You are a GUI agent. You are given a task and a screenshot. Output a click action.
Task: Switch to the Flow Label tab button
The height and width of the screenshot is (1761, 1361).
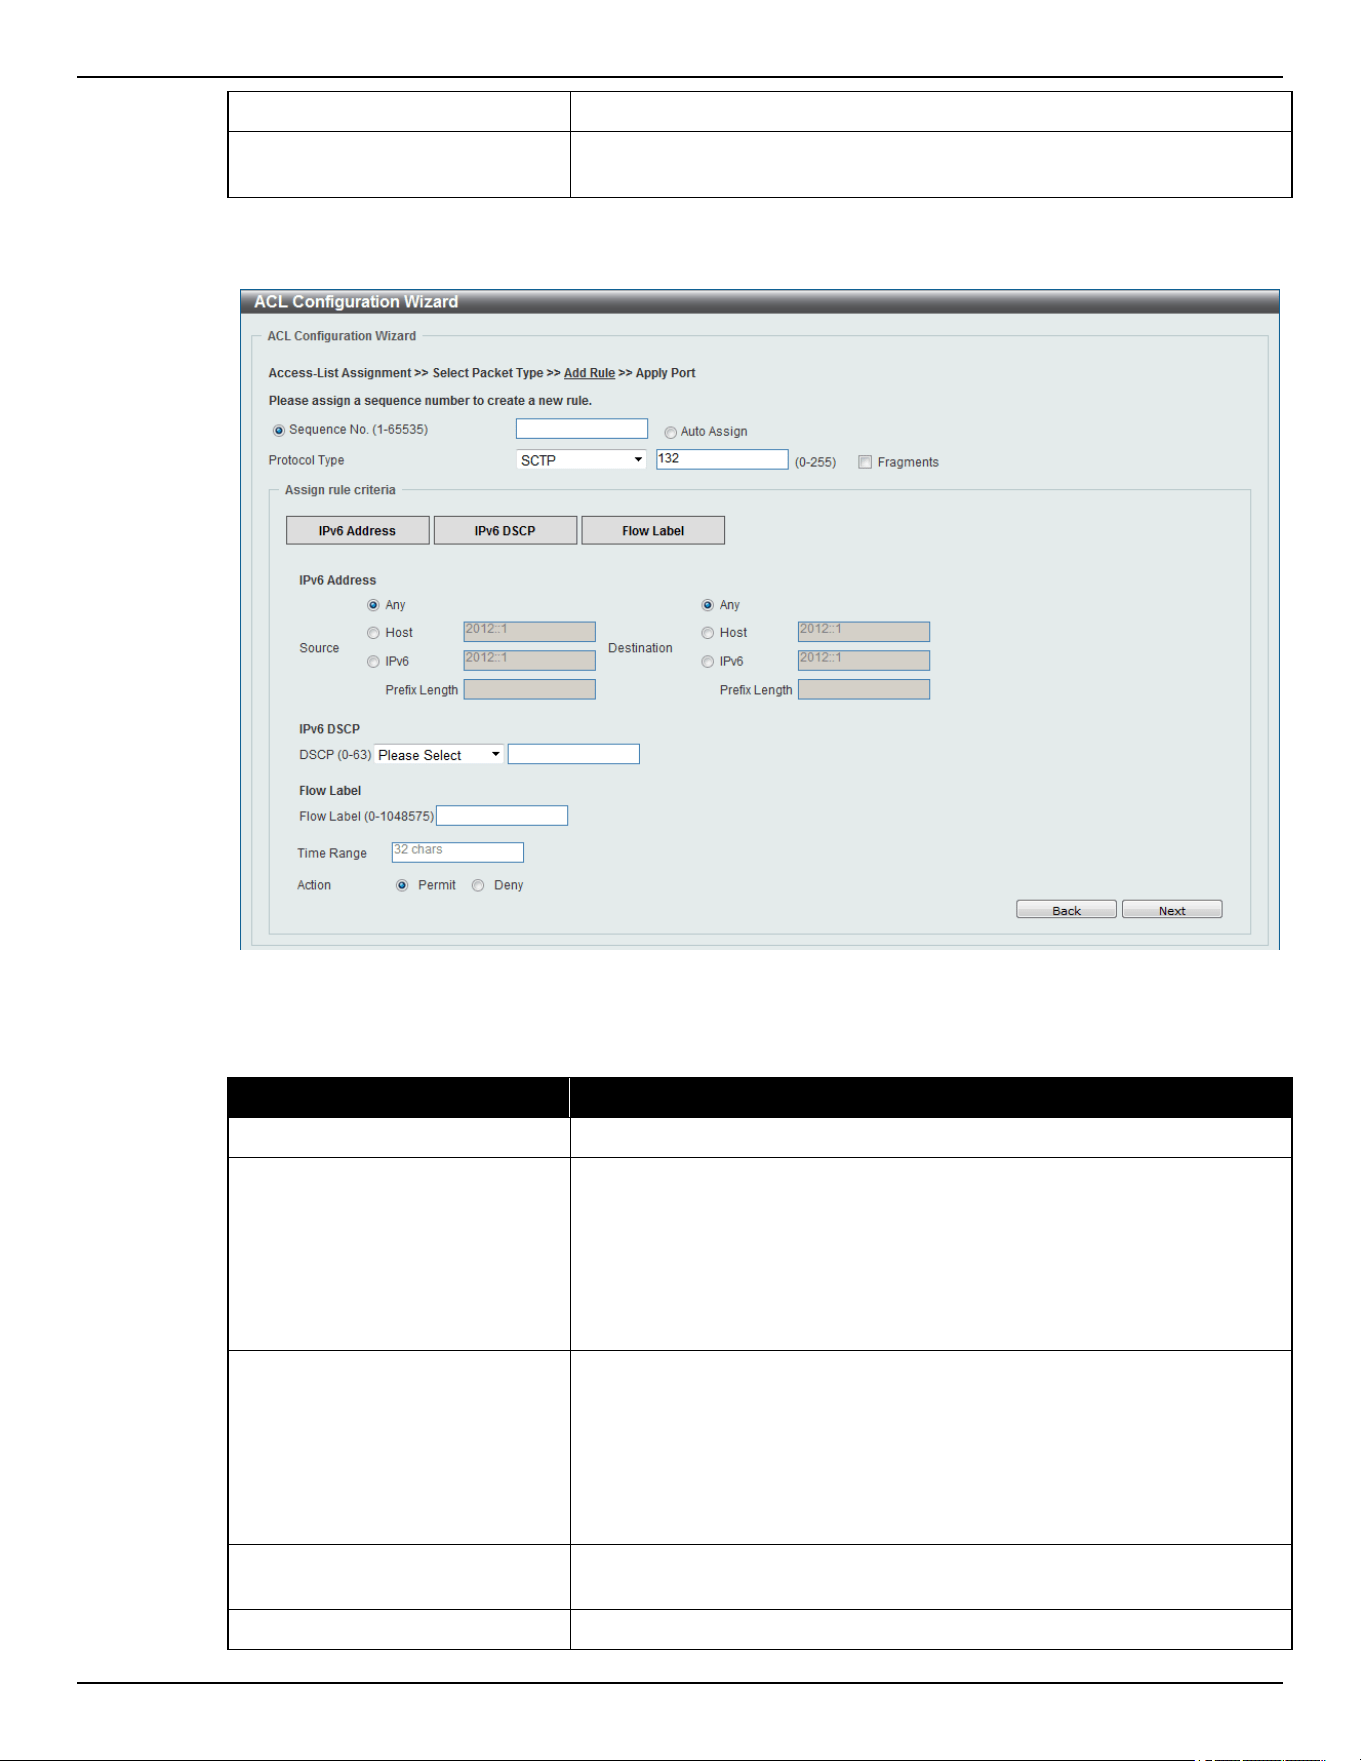pyautogui.click(x=653, y=531)
